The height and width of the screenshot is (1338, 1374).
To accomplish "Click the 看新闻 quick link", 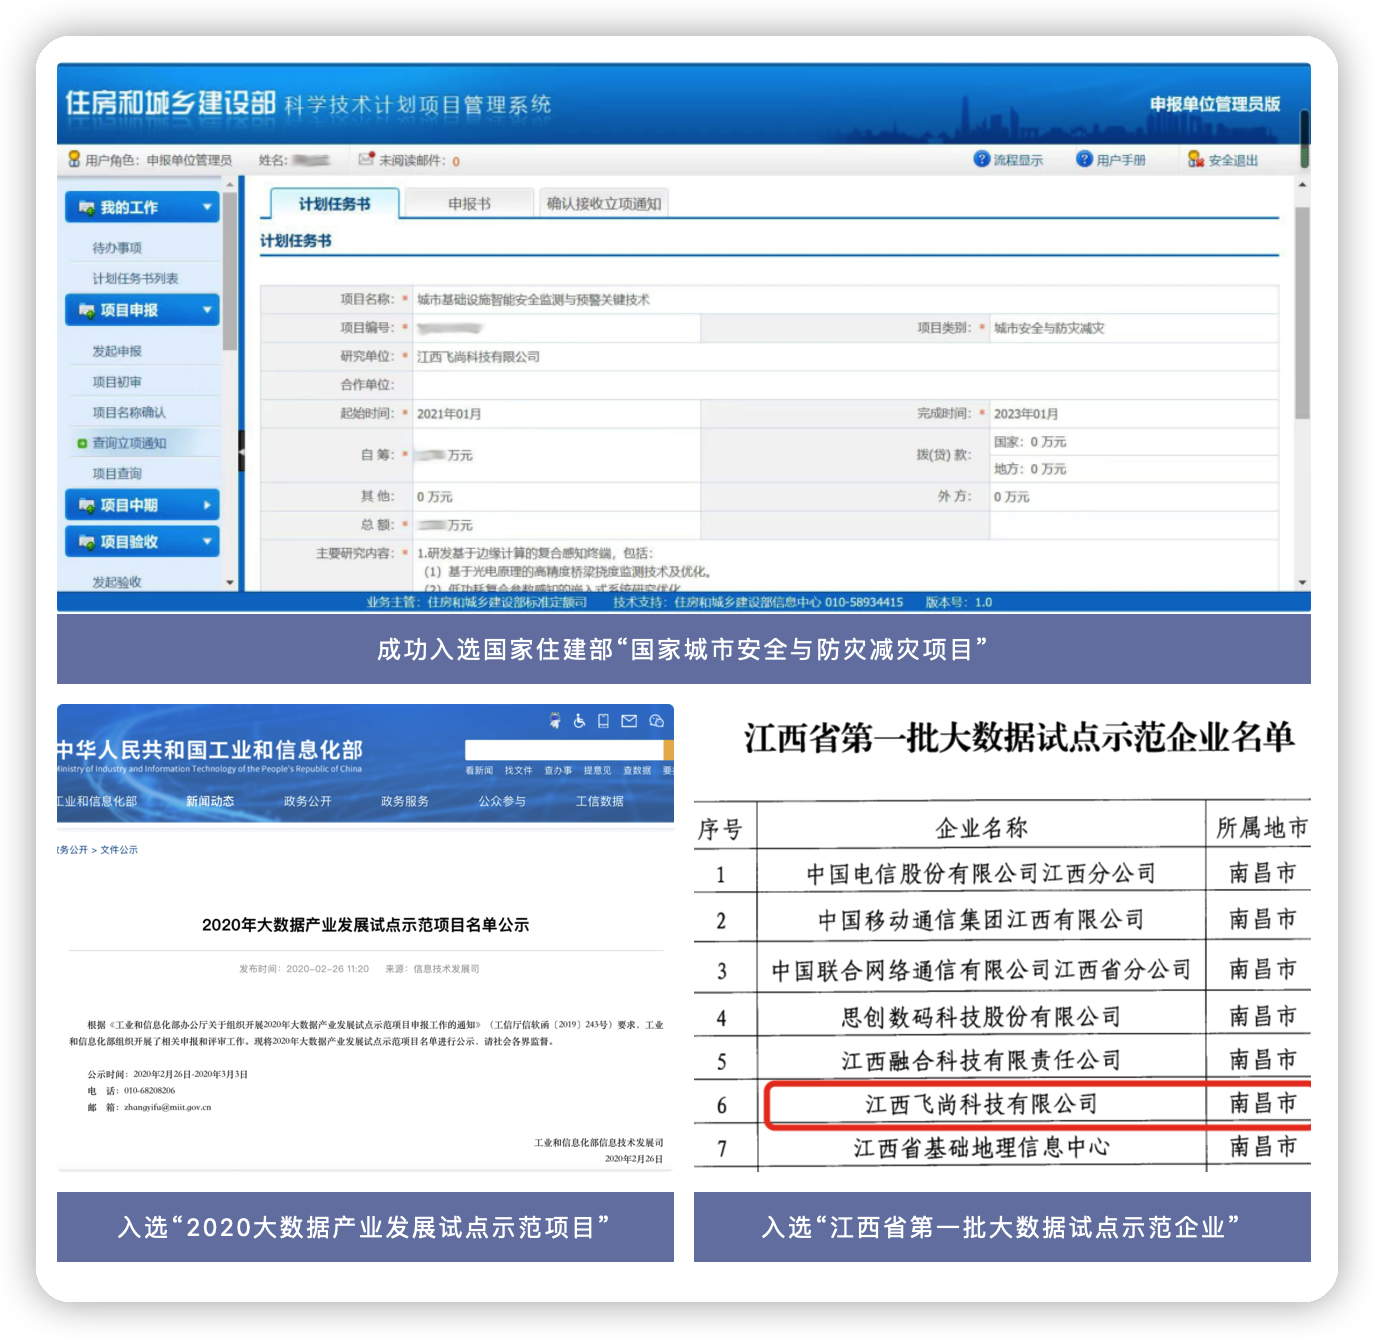I will pyautogui.click(x=479, y=771).
